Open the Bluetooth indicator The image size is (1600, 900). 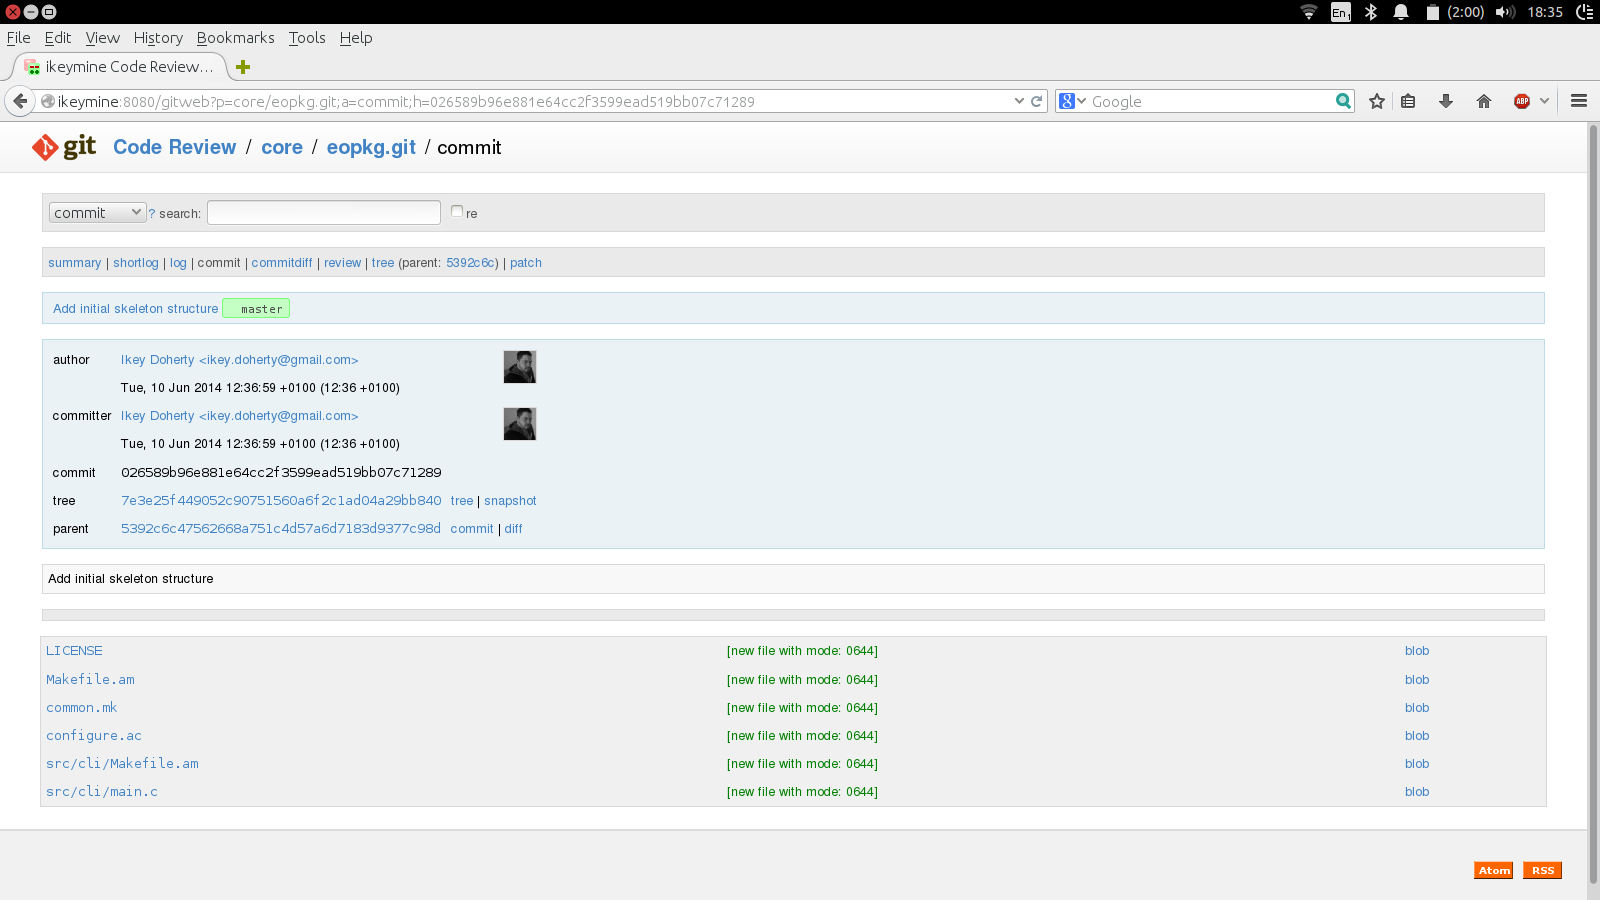pyautogui.click(x=1372, y=12)
